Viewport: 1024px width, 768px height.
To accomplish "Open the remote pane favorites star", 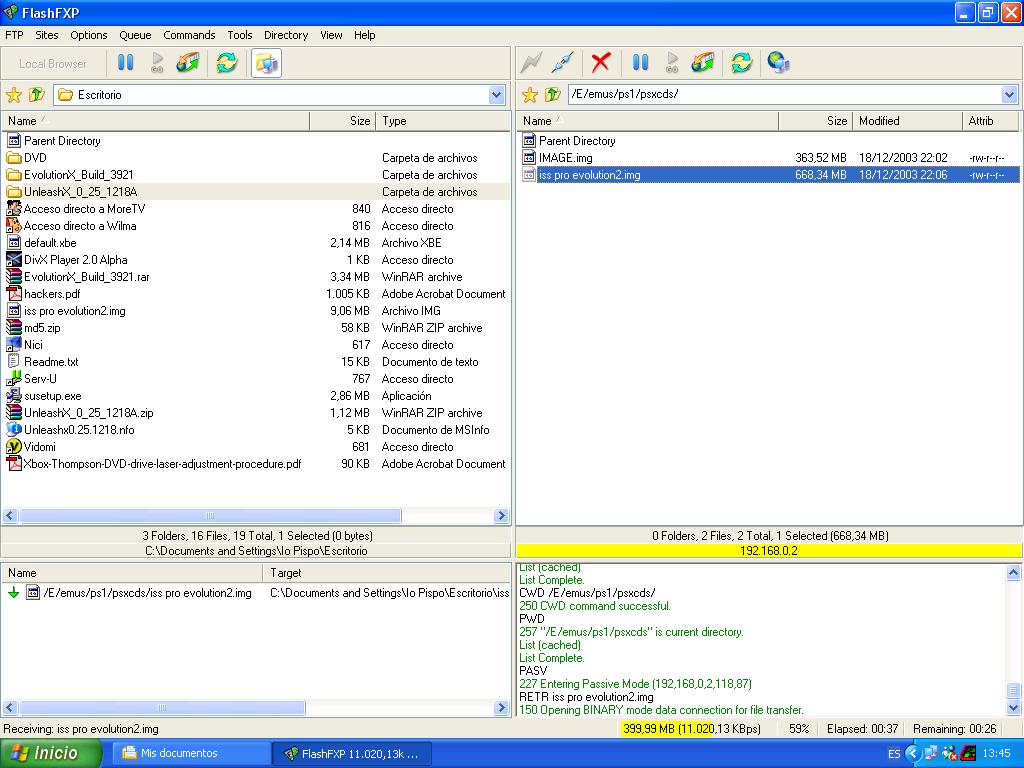I will tap(530, 95).
